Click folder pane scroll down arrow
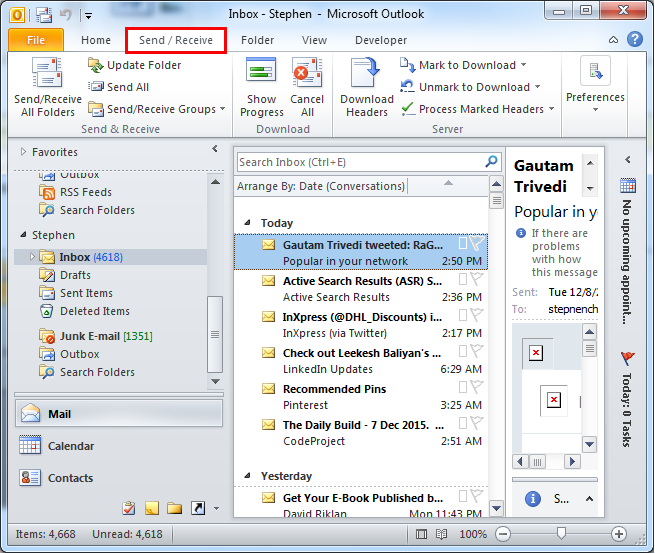The image size is (655, 553). 215,381
